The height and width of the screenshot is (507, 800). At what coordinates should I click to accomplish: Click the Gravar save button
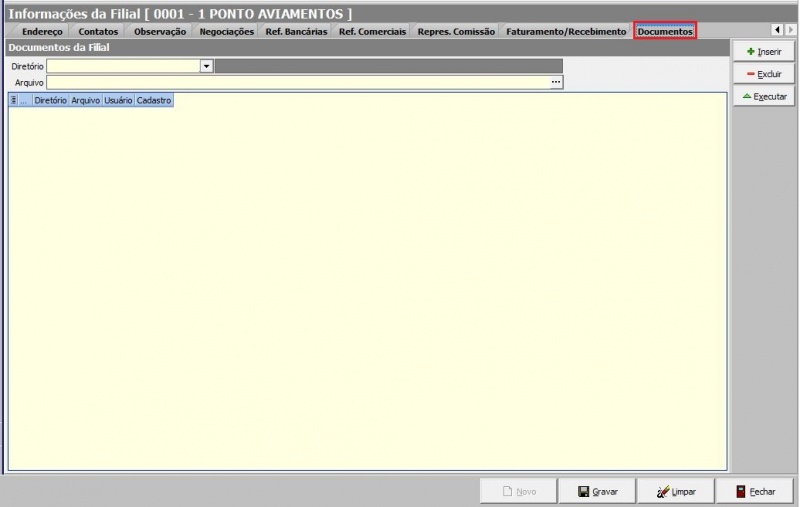597,492
